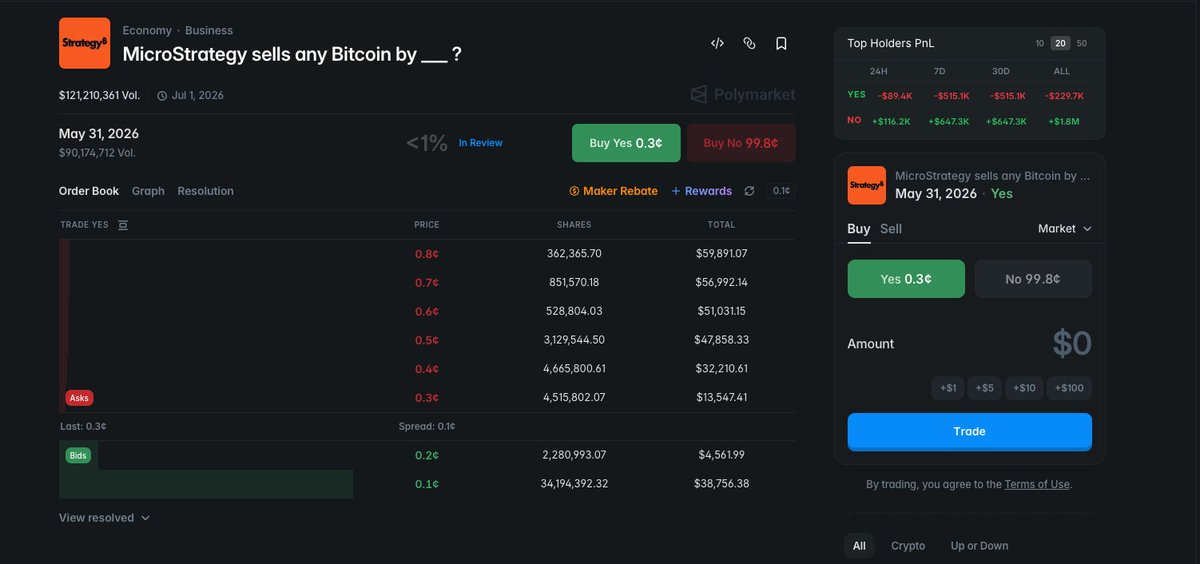Image resolution: width=1200 pixels, height=564 pixels.
Task: Click the Last: 0.3¢ label
Action: (83, 426)
